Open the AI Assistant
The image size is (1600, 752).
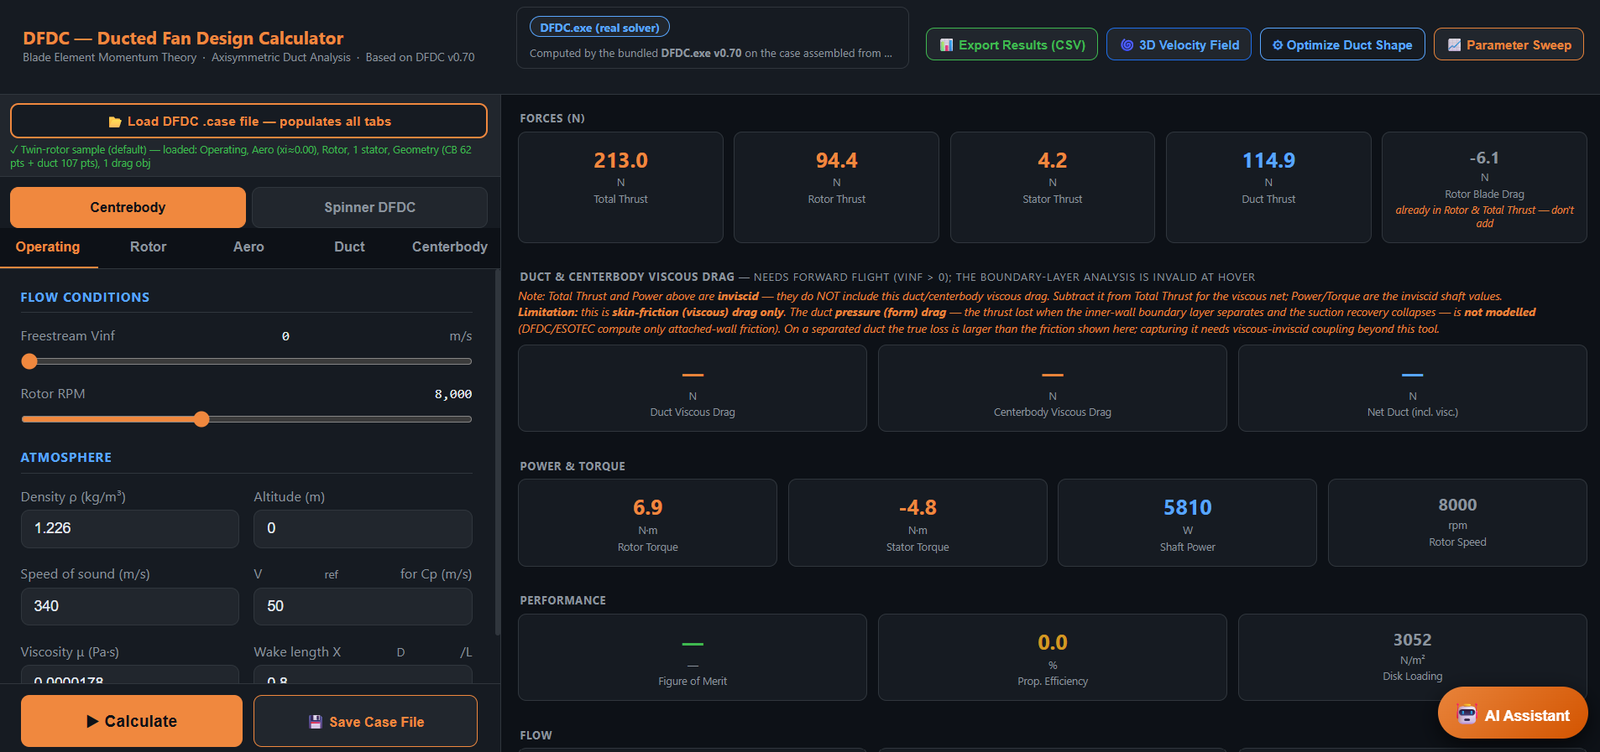[x=1513, y=715]
